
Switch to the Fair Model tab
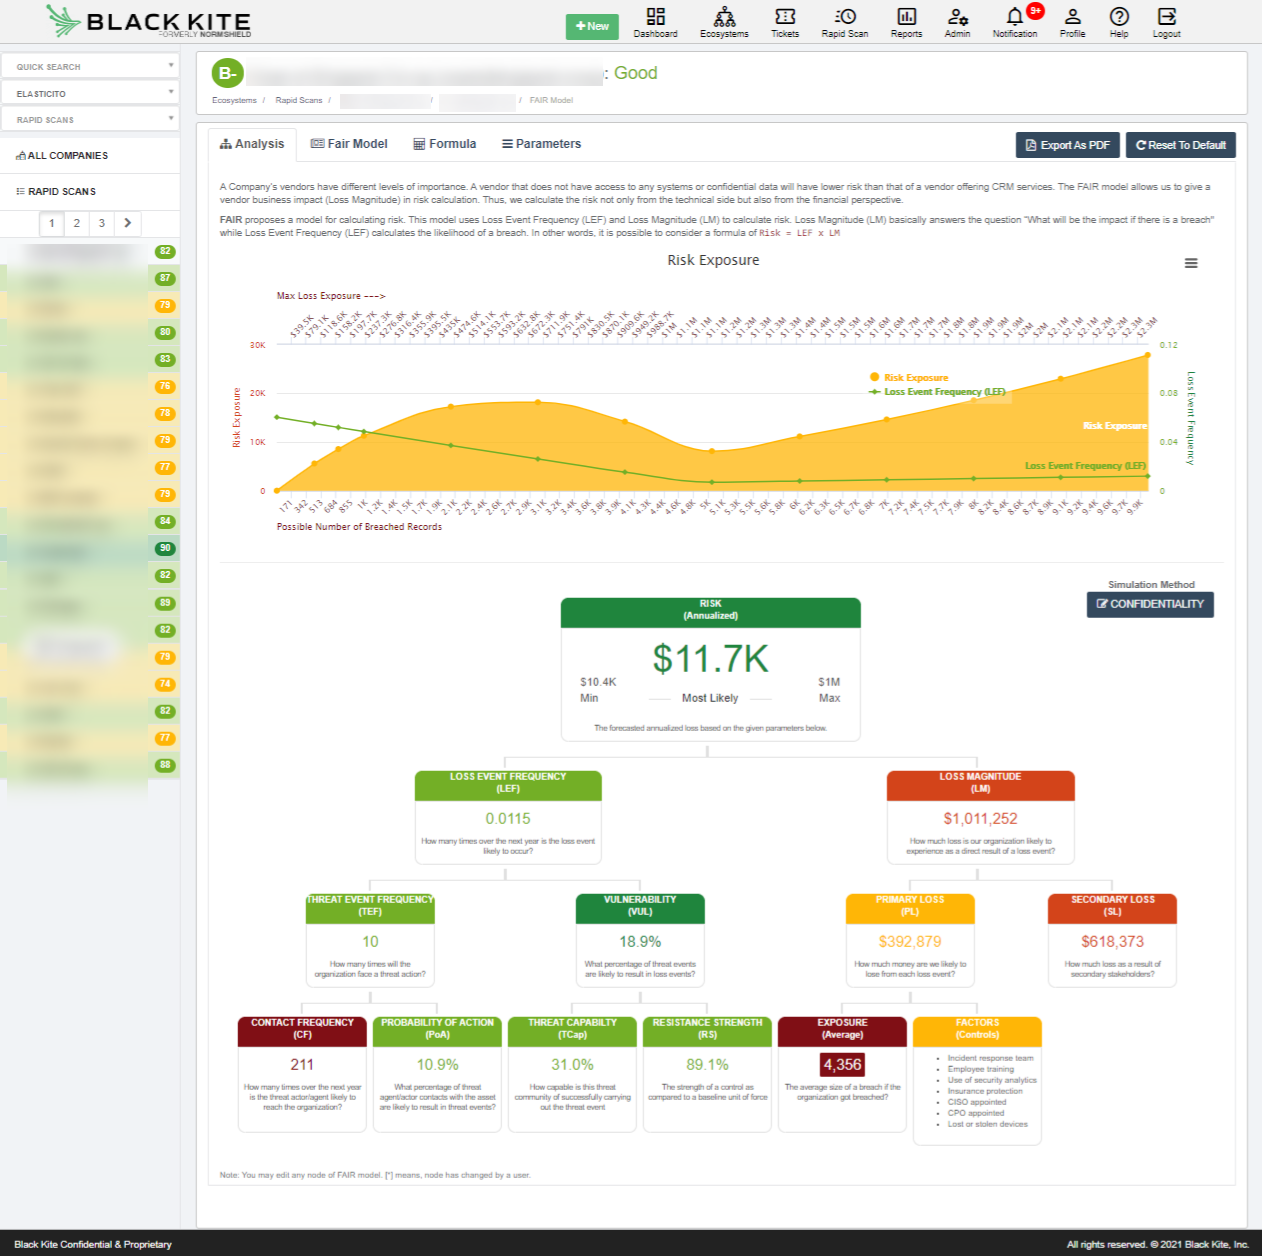349,143
